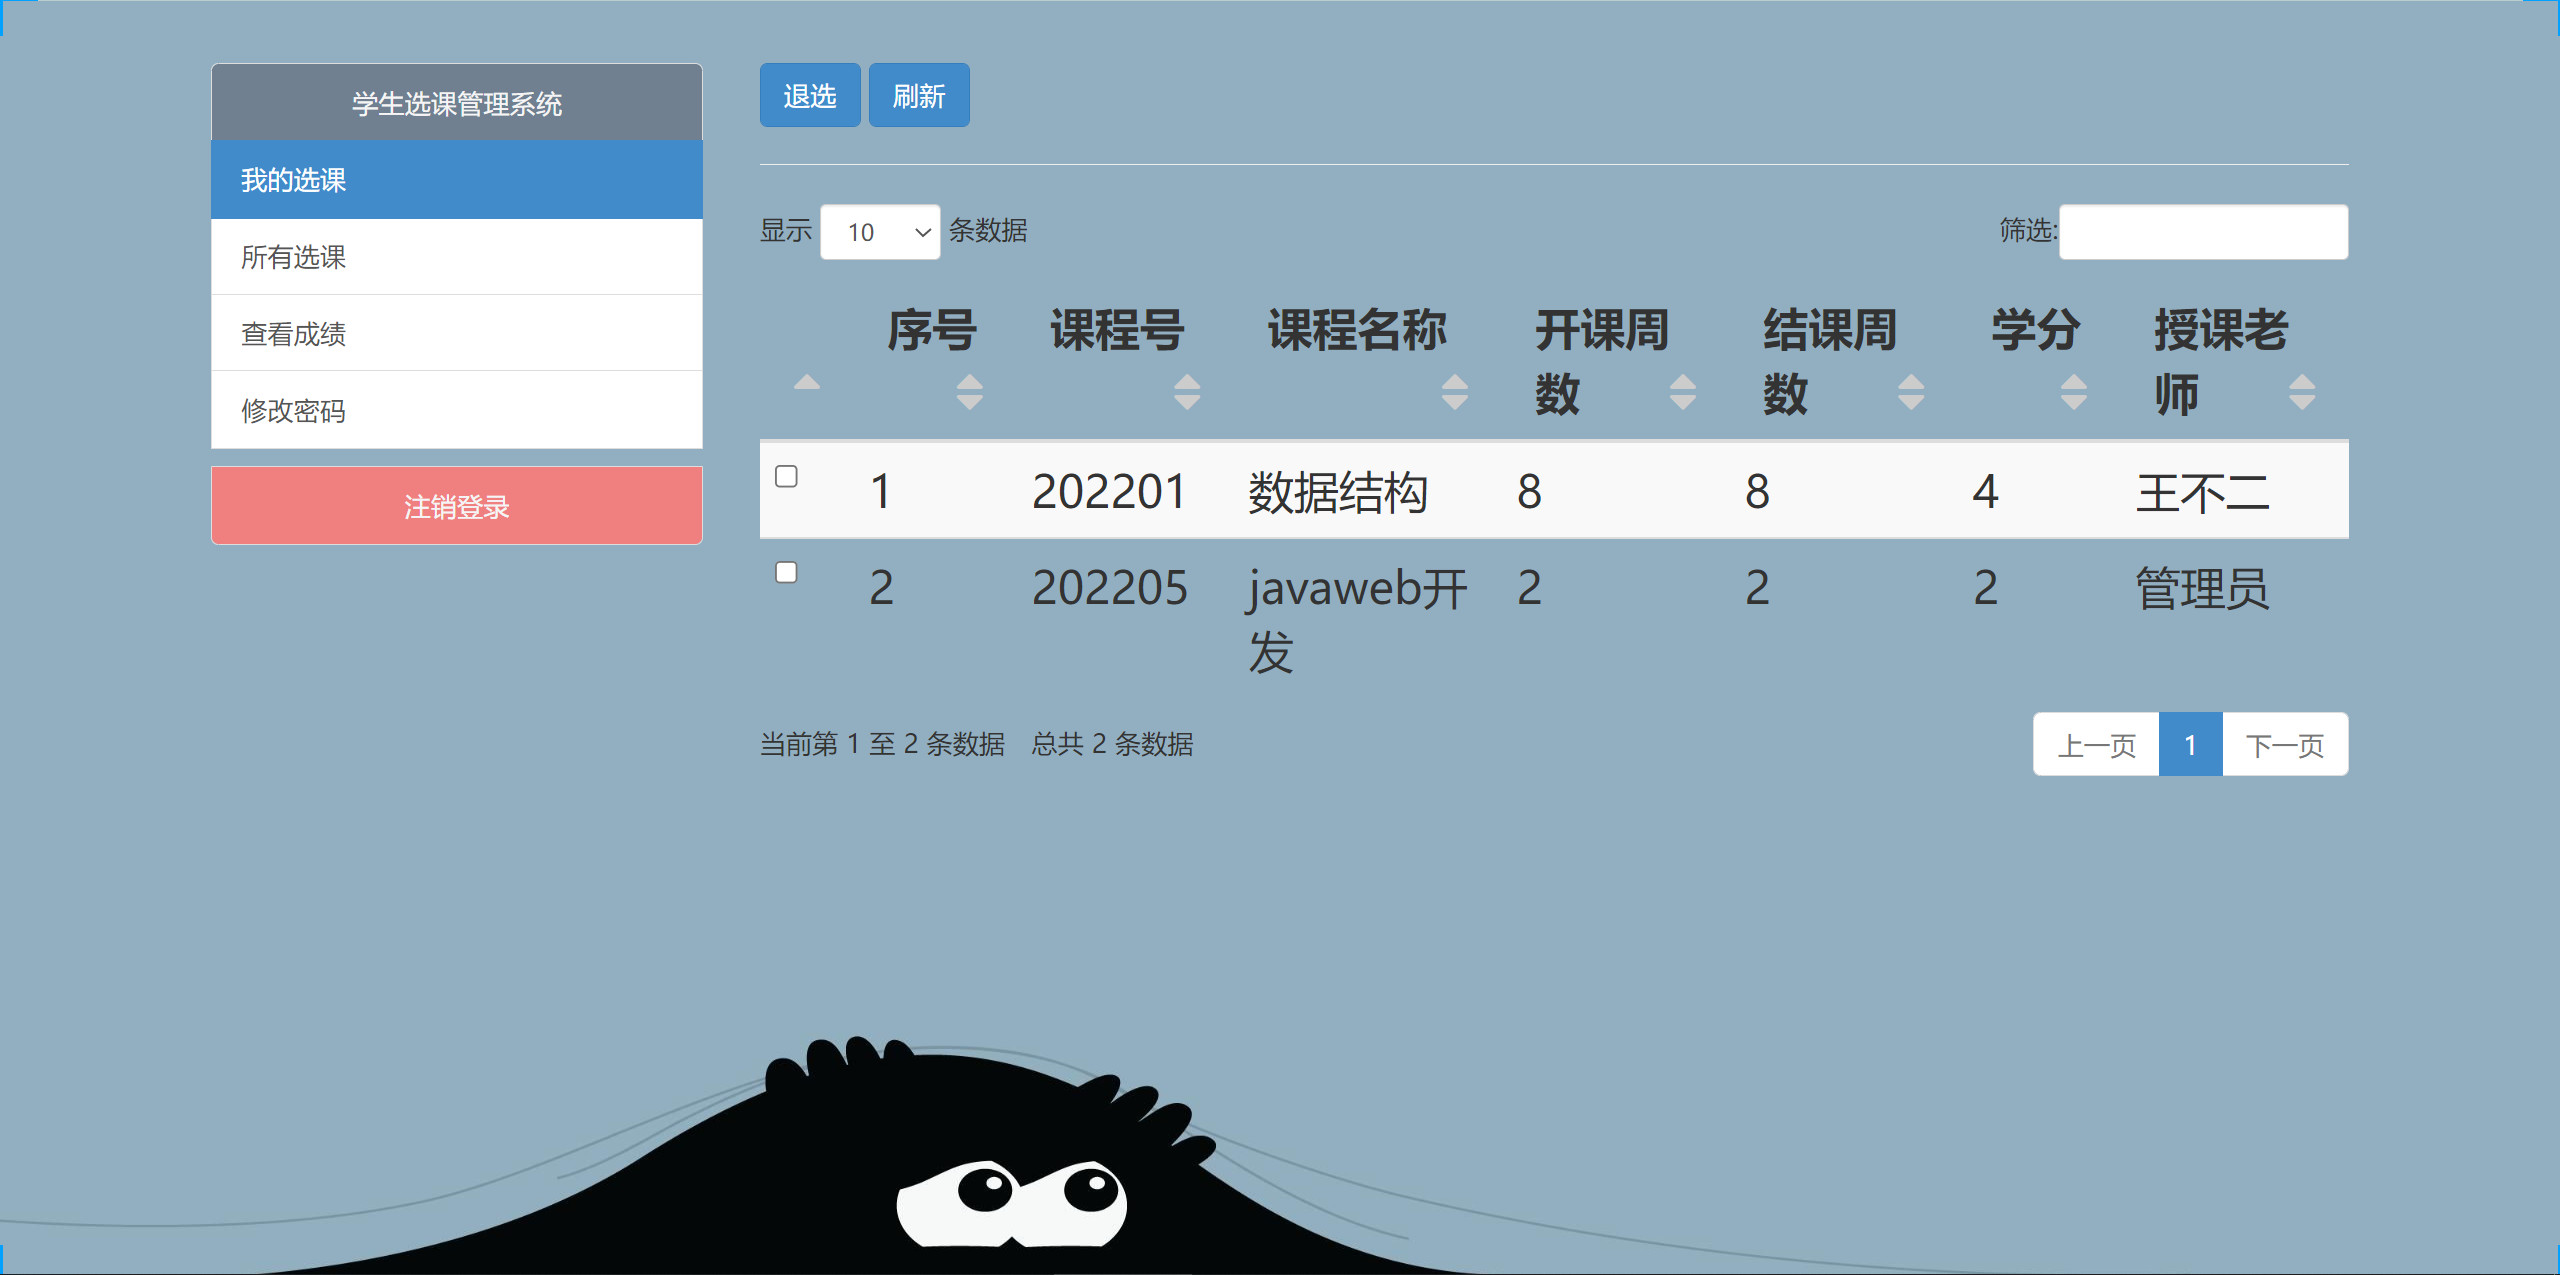Image resolution: width=2560 pixels, height=1275 pixels.
Task: Sort courses by 结课周数
Action: click(x=1911, y=392)
